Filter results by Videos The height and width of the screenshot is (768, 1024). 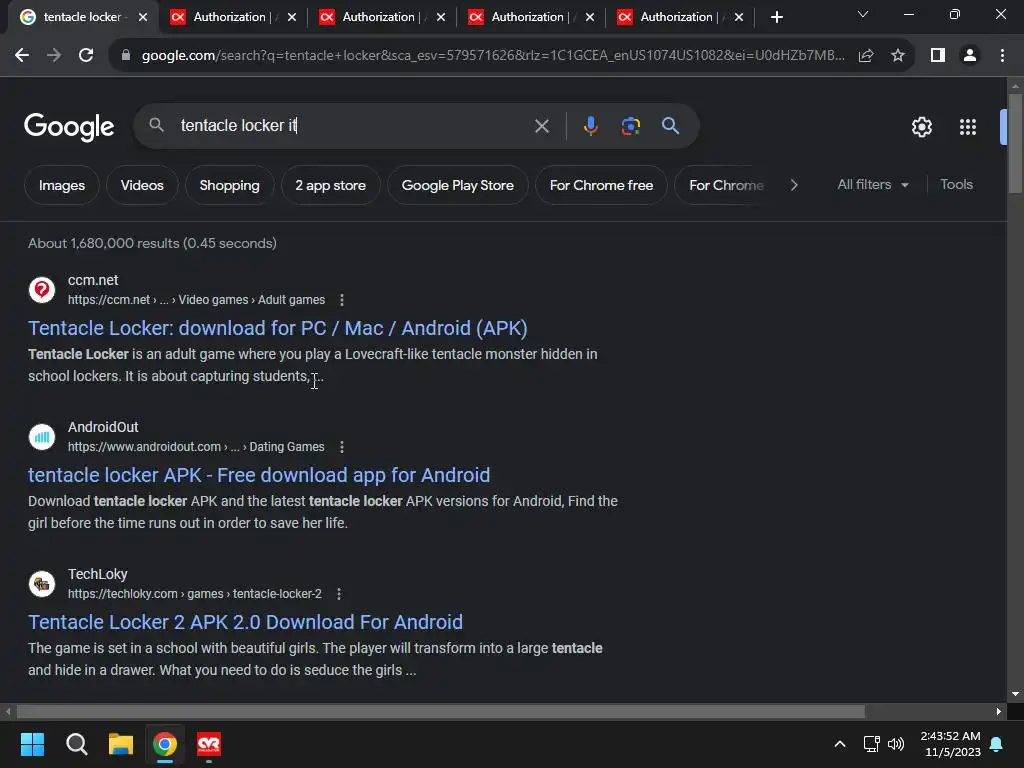(x=142, y=185)
